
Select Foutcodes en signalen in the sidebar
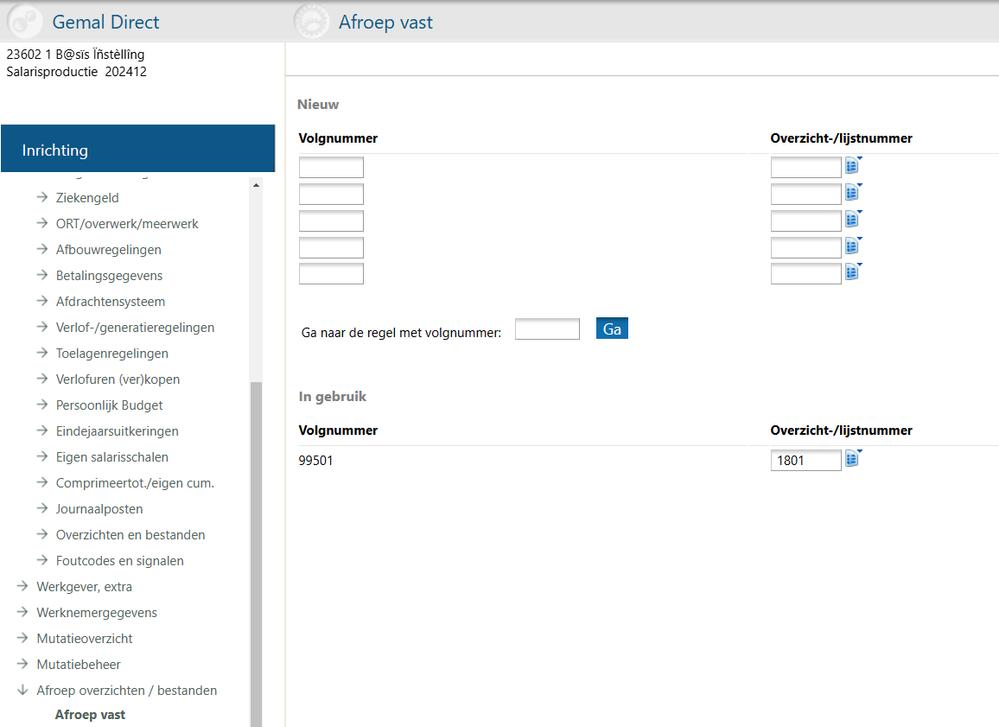(x=120, y=561)
